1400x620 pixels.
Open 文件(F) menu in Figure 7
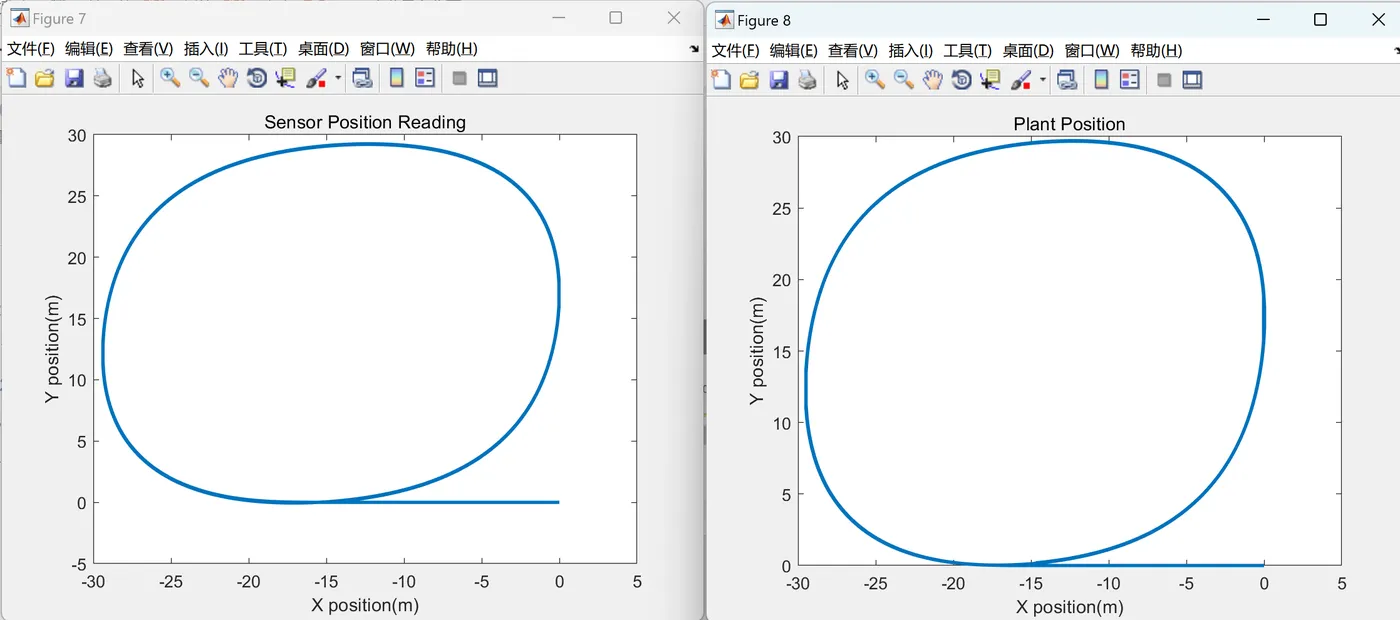[x=31, y=48]
